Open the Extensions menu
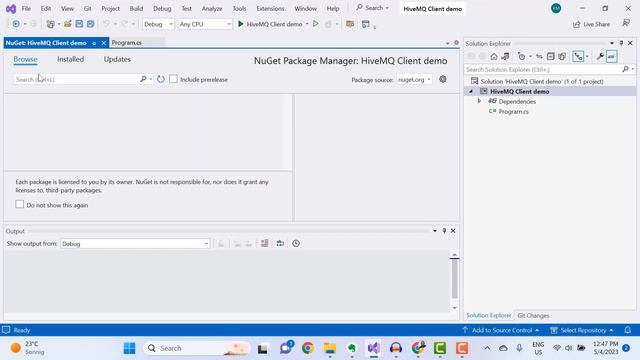This screenshot has height=360, width=640. click(270, 8)
